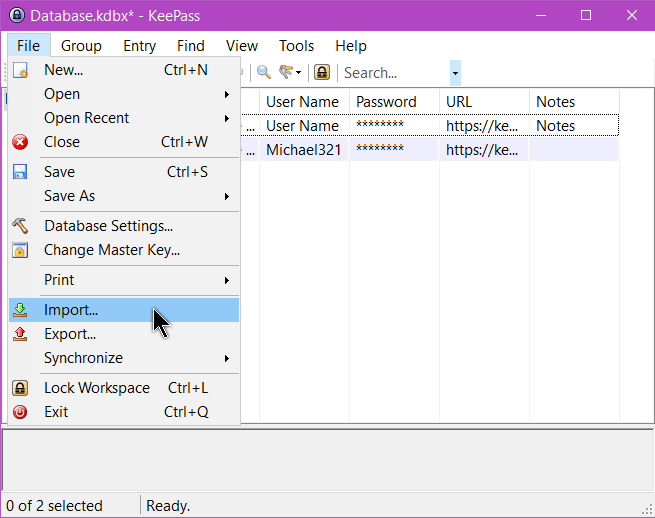655x518 pixels.
Task: Click inside the Search... input field
Action: click(395, 73)
